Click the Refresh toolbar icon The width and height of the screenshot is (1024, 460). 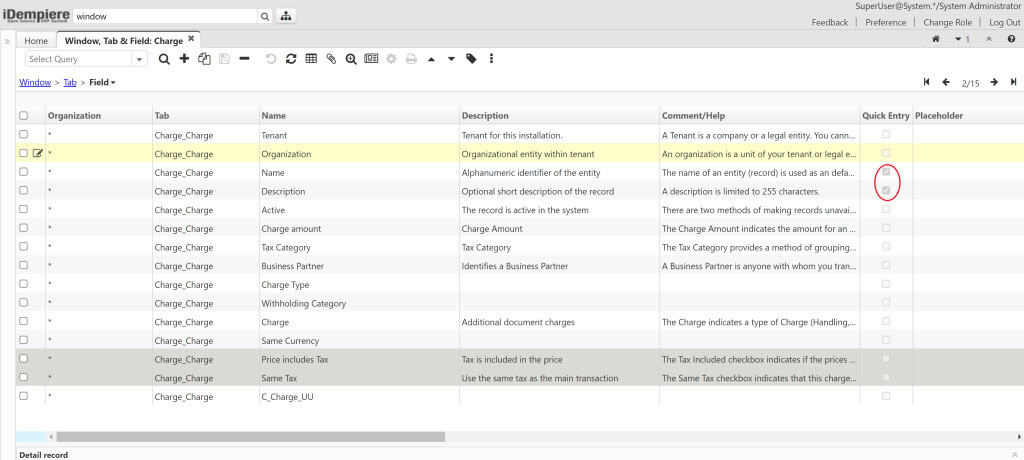tap(291, 59)
